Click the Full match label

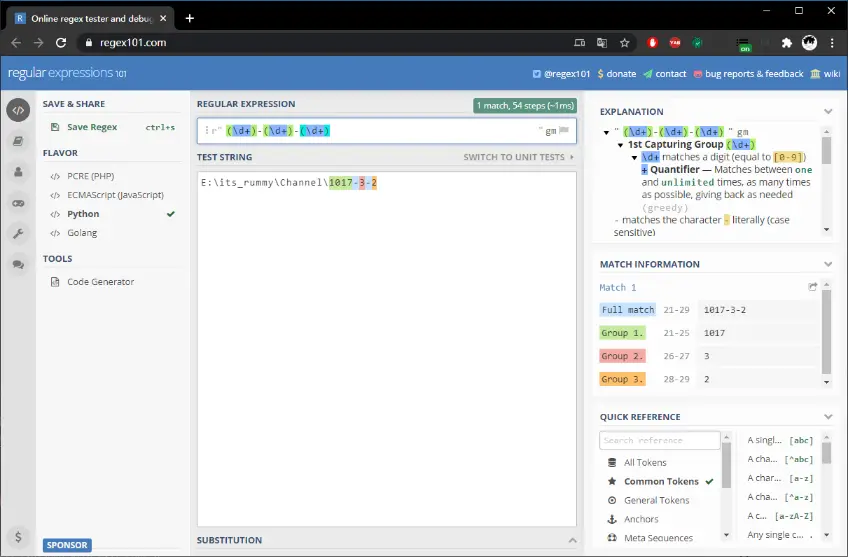coord(628,310)
